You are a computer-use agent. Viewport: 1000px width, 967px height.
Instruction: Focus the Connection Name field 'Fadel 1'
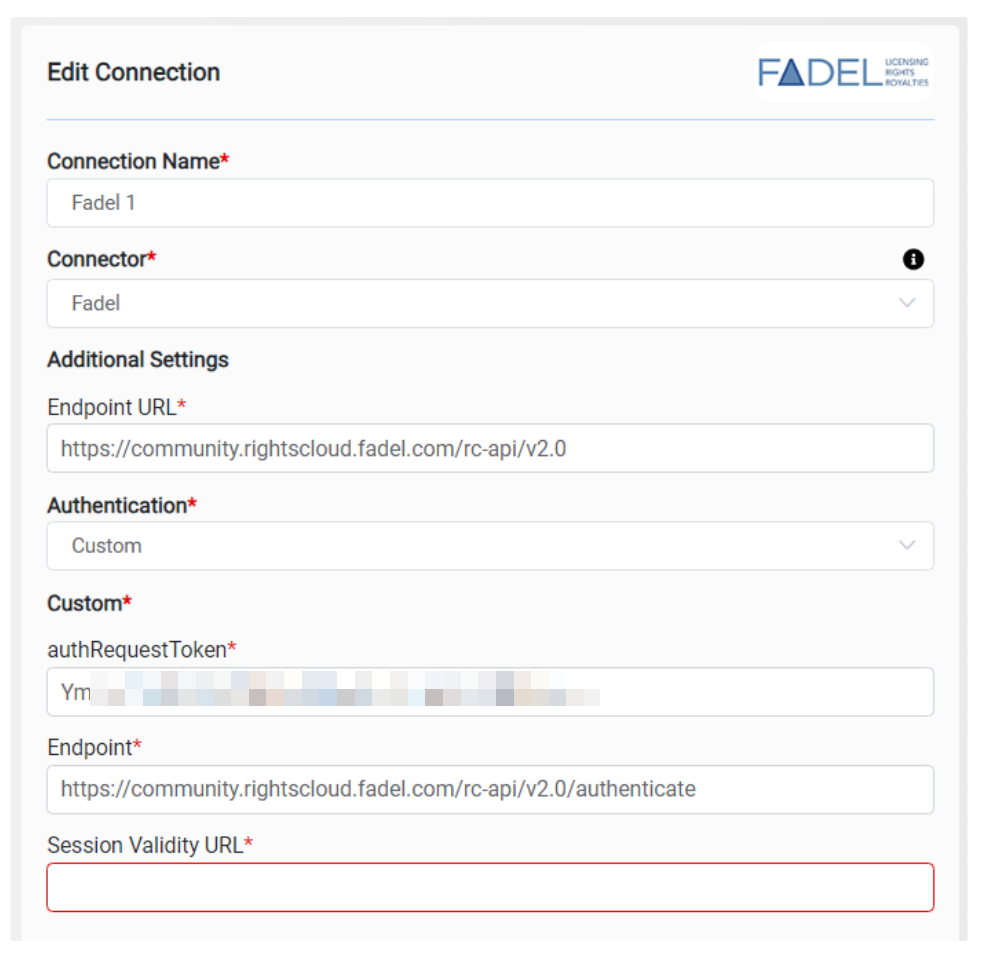click(x=490, y=203)
